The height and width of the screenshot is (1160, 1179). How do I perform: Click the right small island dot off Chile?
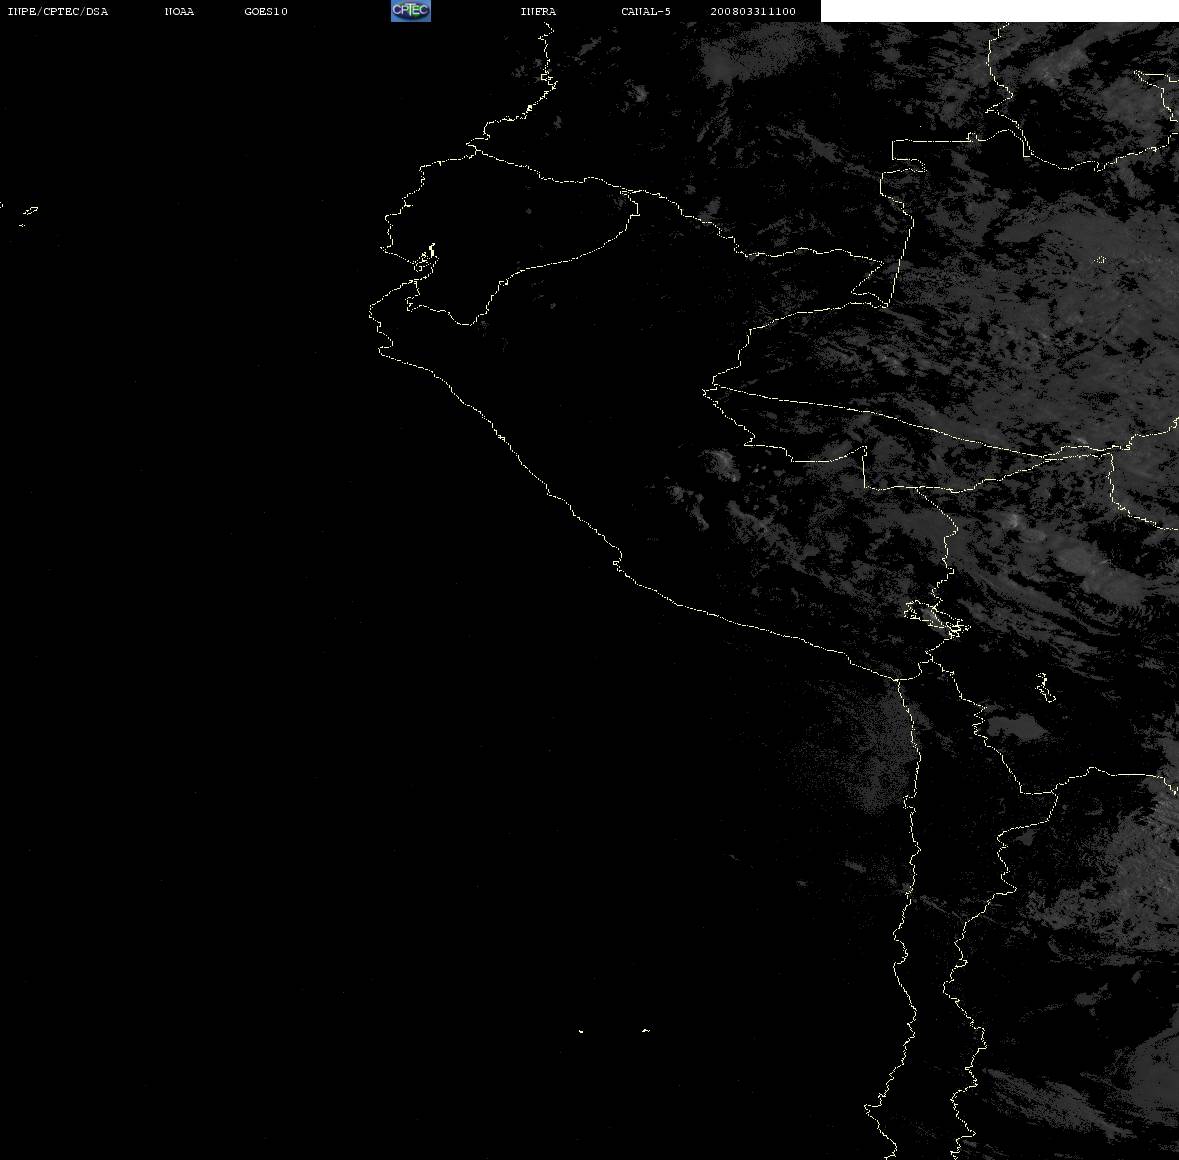coord(646,1030)
